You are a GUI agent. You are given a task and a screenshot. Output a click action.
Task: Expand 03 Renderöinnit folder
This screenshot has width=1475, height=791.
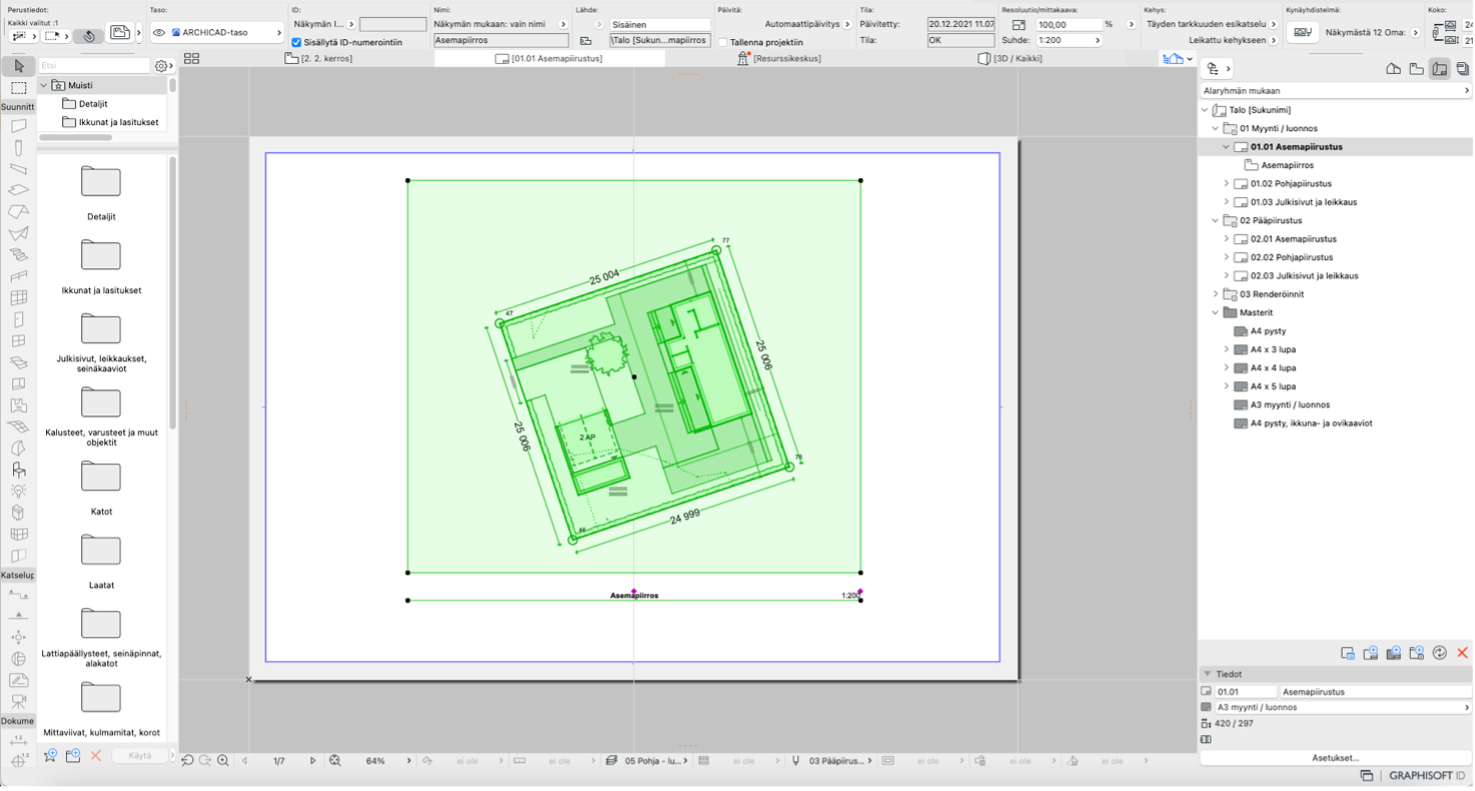click(1216, 294)
